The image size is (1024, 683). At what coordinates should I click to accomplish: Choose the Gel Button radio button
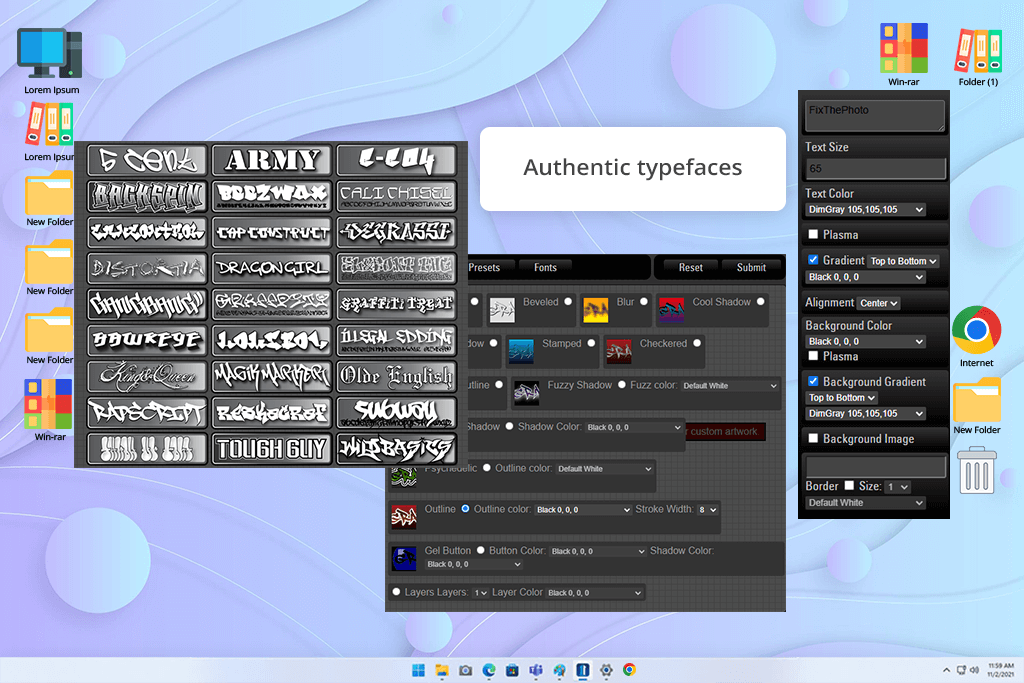coord(481,550)
